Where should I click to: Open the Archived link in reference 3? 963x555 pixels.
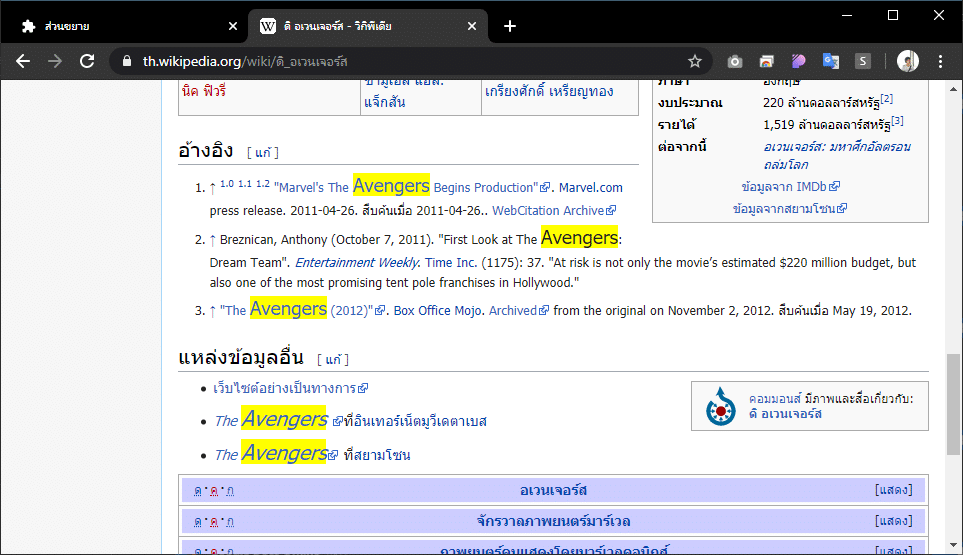pyautogui.click(x=518, y=311)
